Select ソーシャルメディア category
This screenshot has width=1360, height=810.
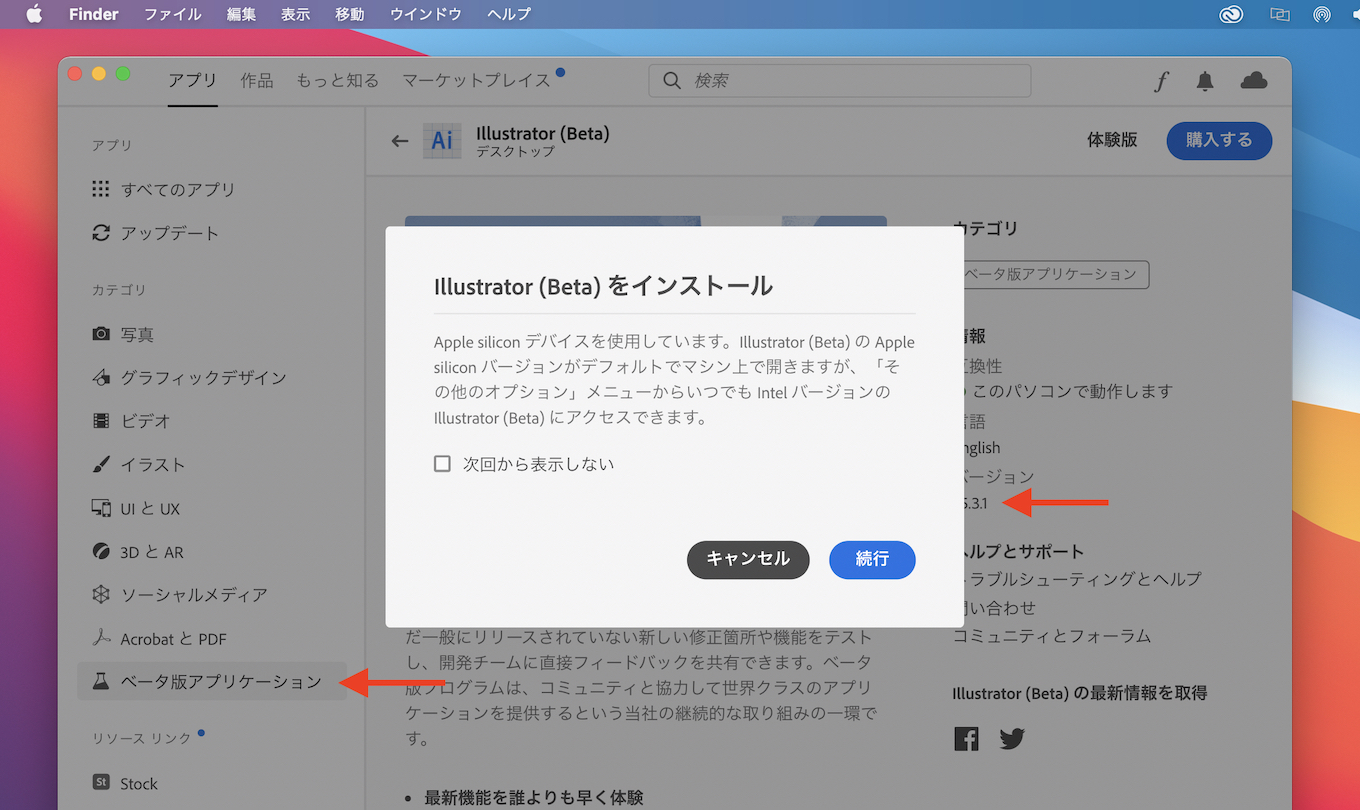(x=179, y=595)
